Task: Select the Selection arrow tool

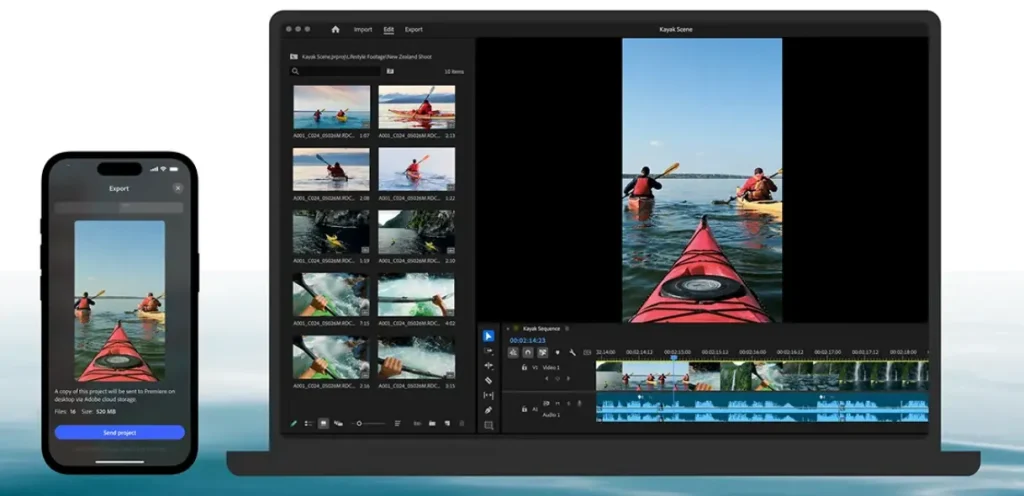Action: [488, 336]
